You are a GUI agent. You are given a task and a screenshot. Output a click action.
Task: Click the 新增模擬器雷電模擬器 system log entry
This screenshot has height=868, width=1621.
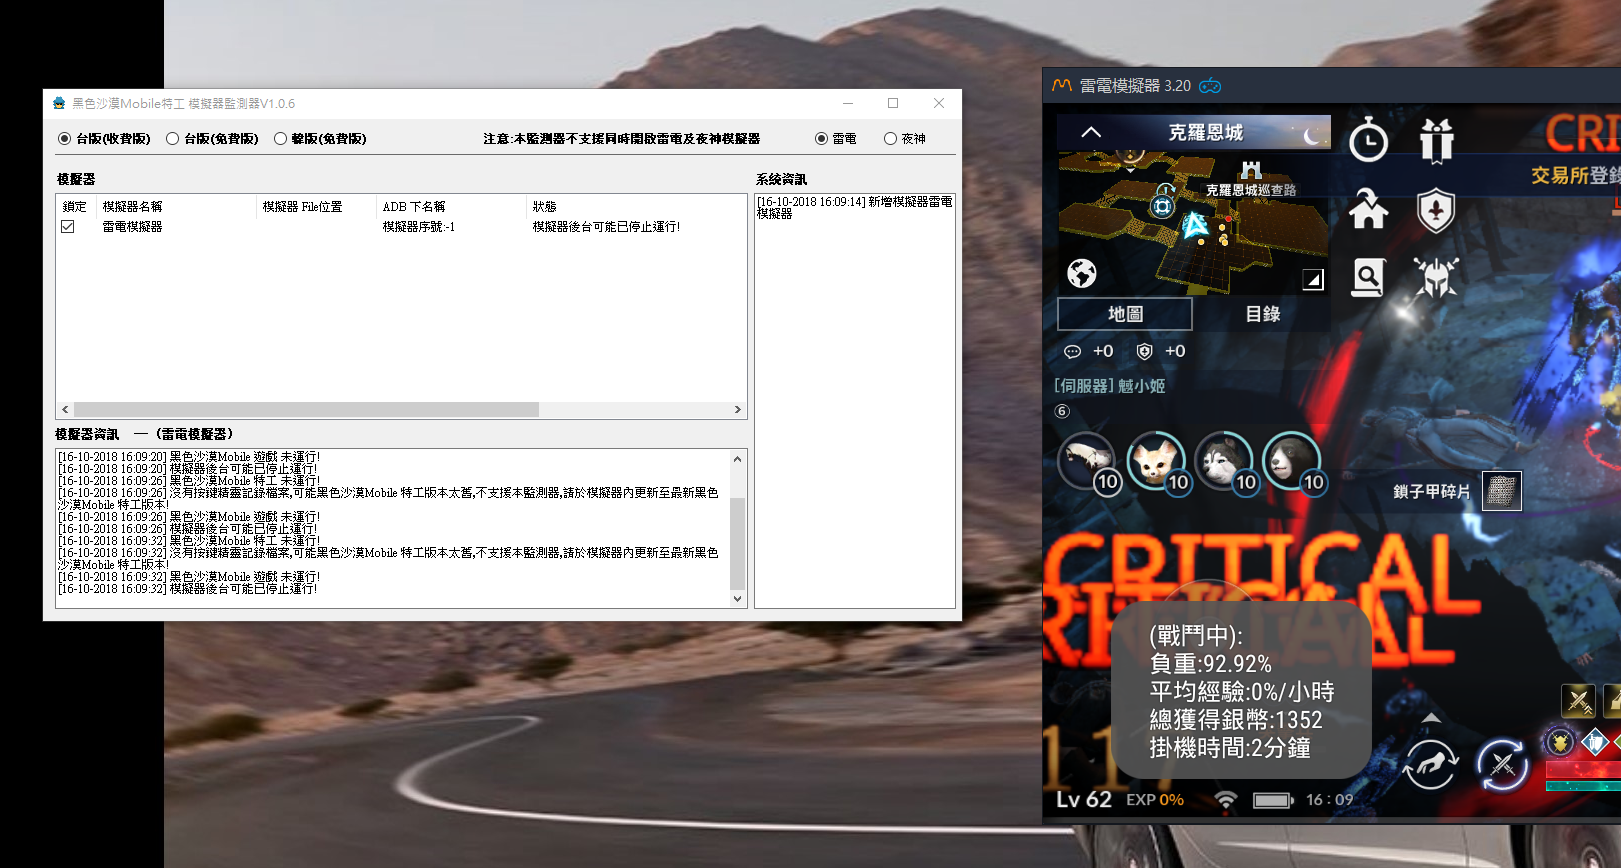pos(855,207)
